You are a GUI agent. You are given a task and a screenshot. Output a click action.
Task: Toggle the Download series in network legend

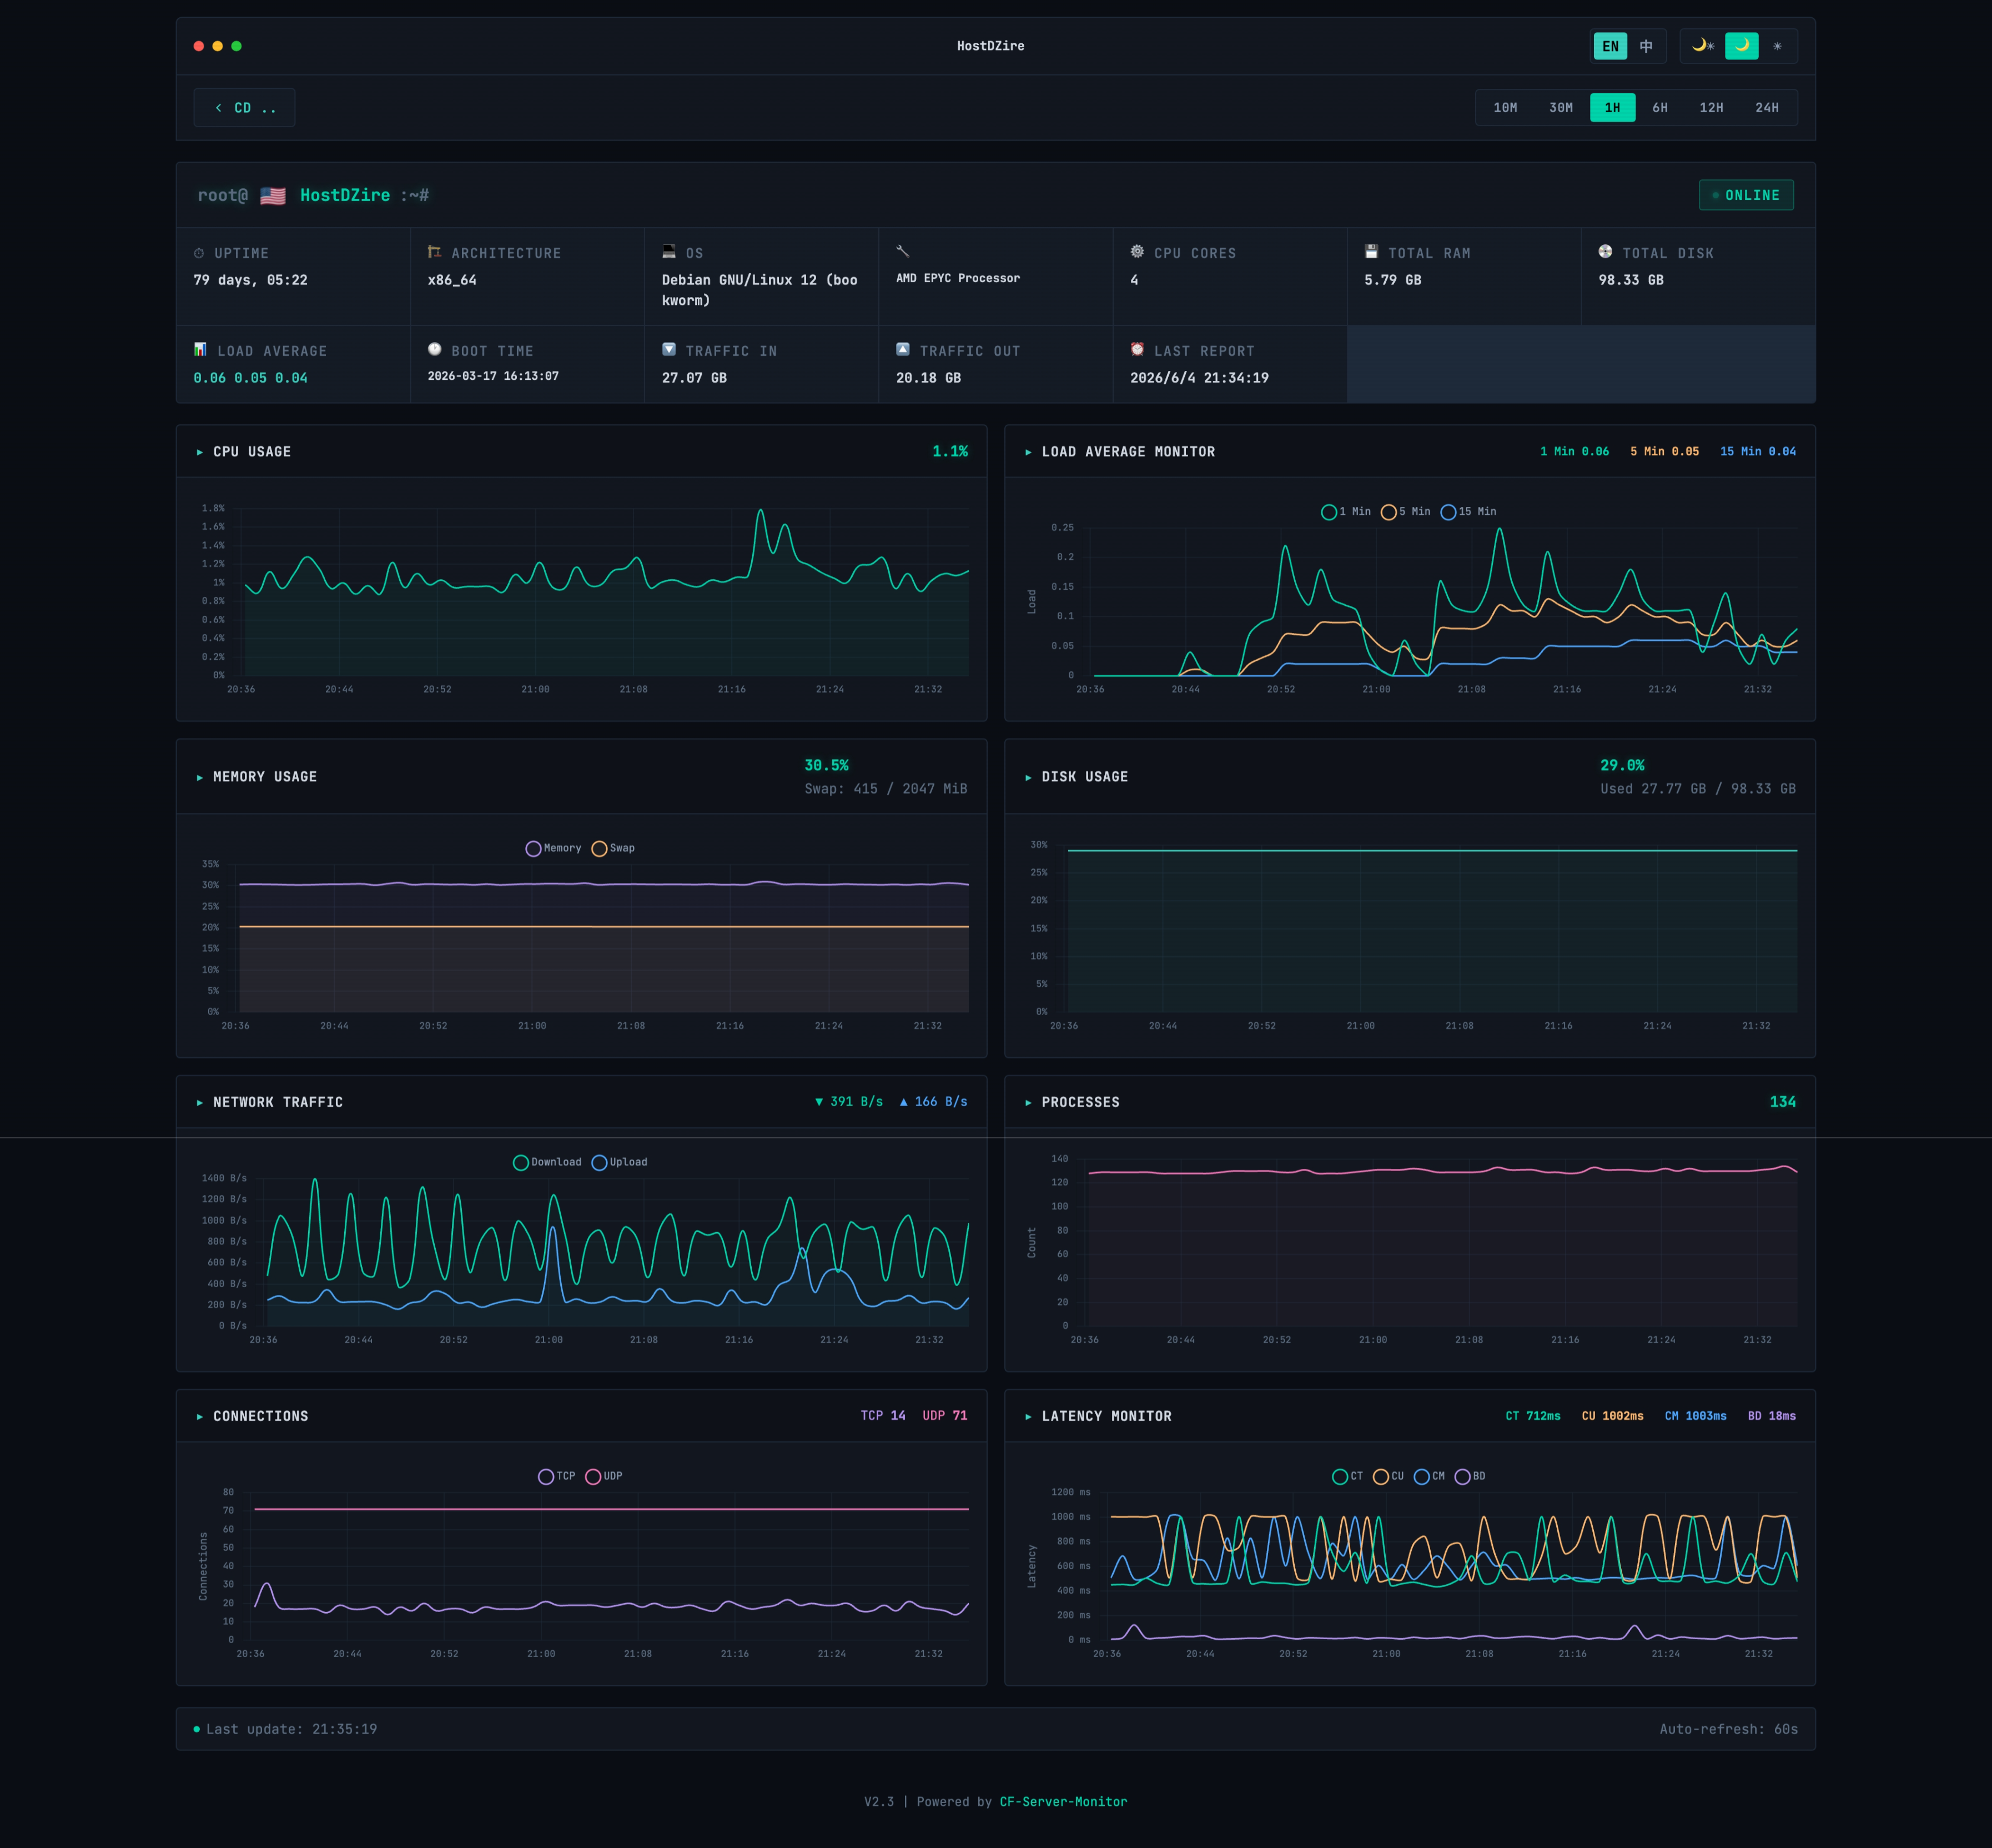pos(547,1162)
